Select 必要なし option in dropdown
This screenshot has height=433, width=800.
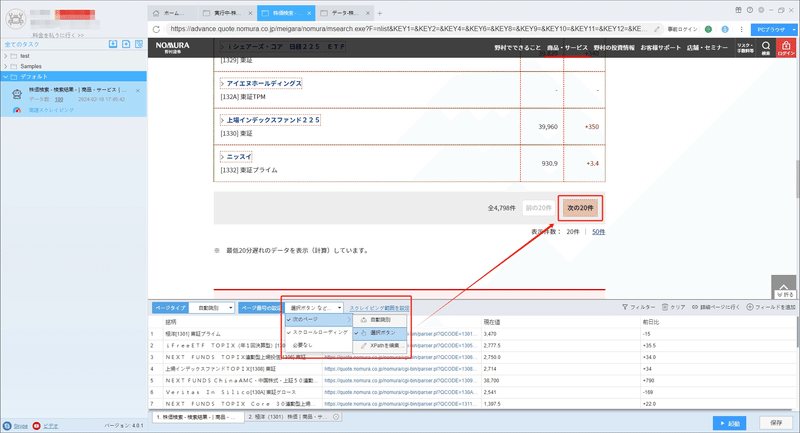(x=318, y=345)
